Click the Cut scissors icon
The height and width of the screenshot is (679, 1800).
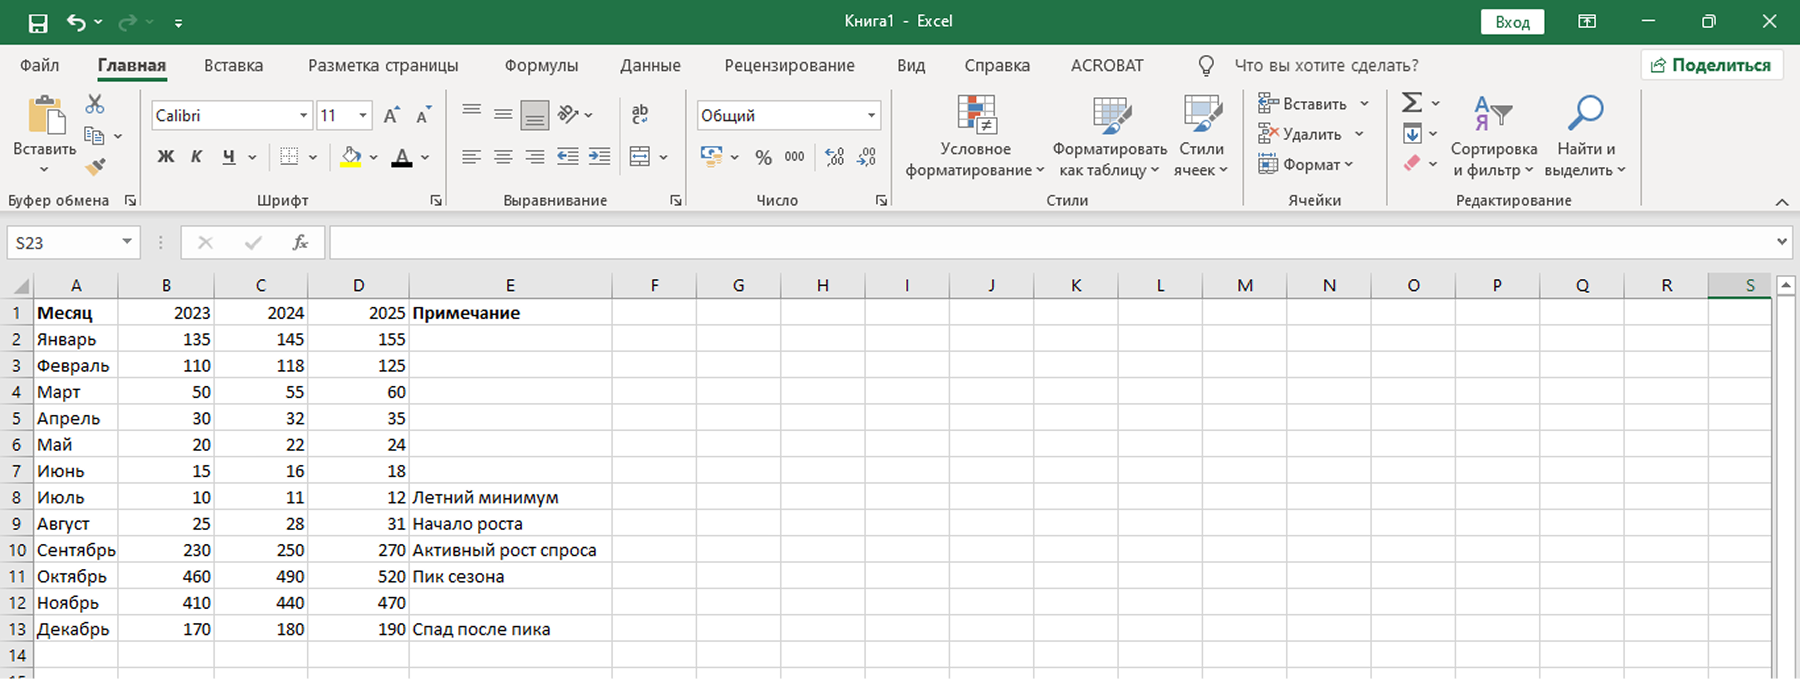point(95,104)
